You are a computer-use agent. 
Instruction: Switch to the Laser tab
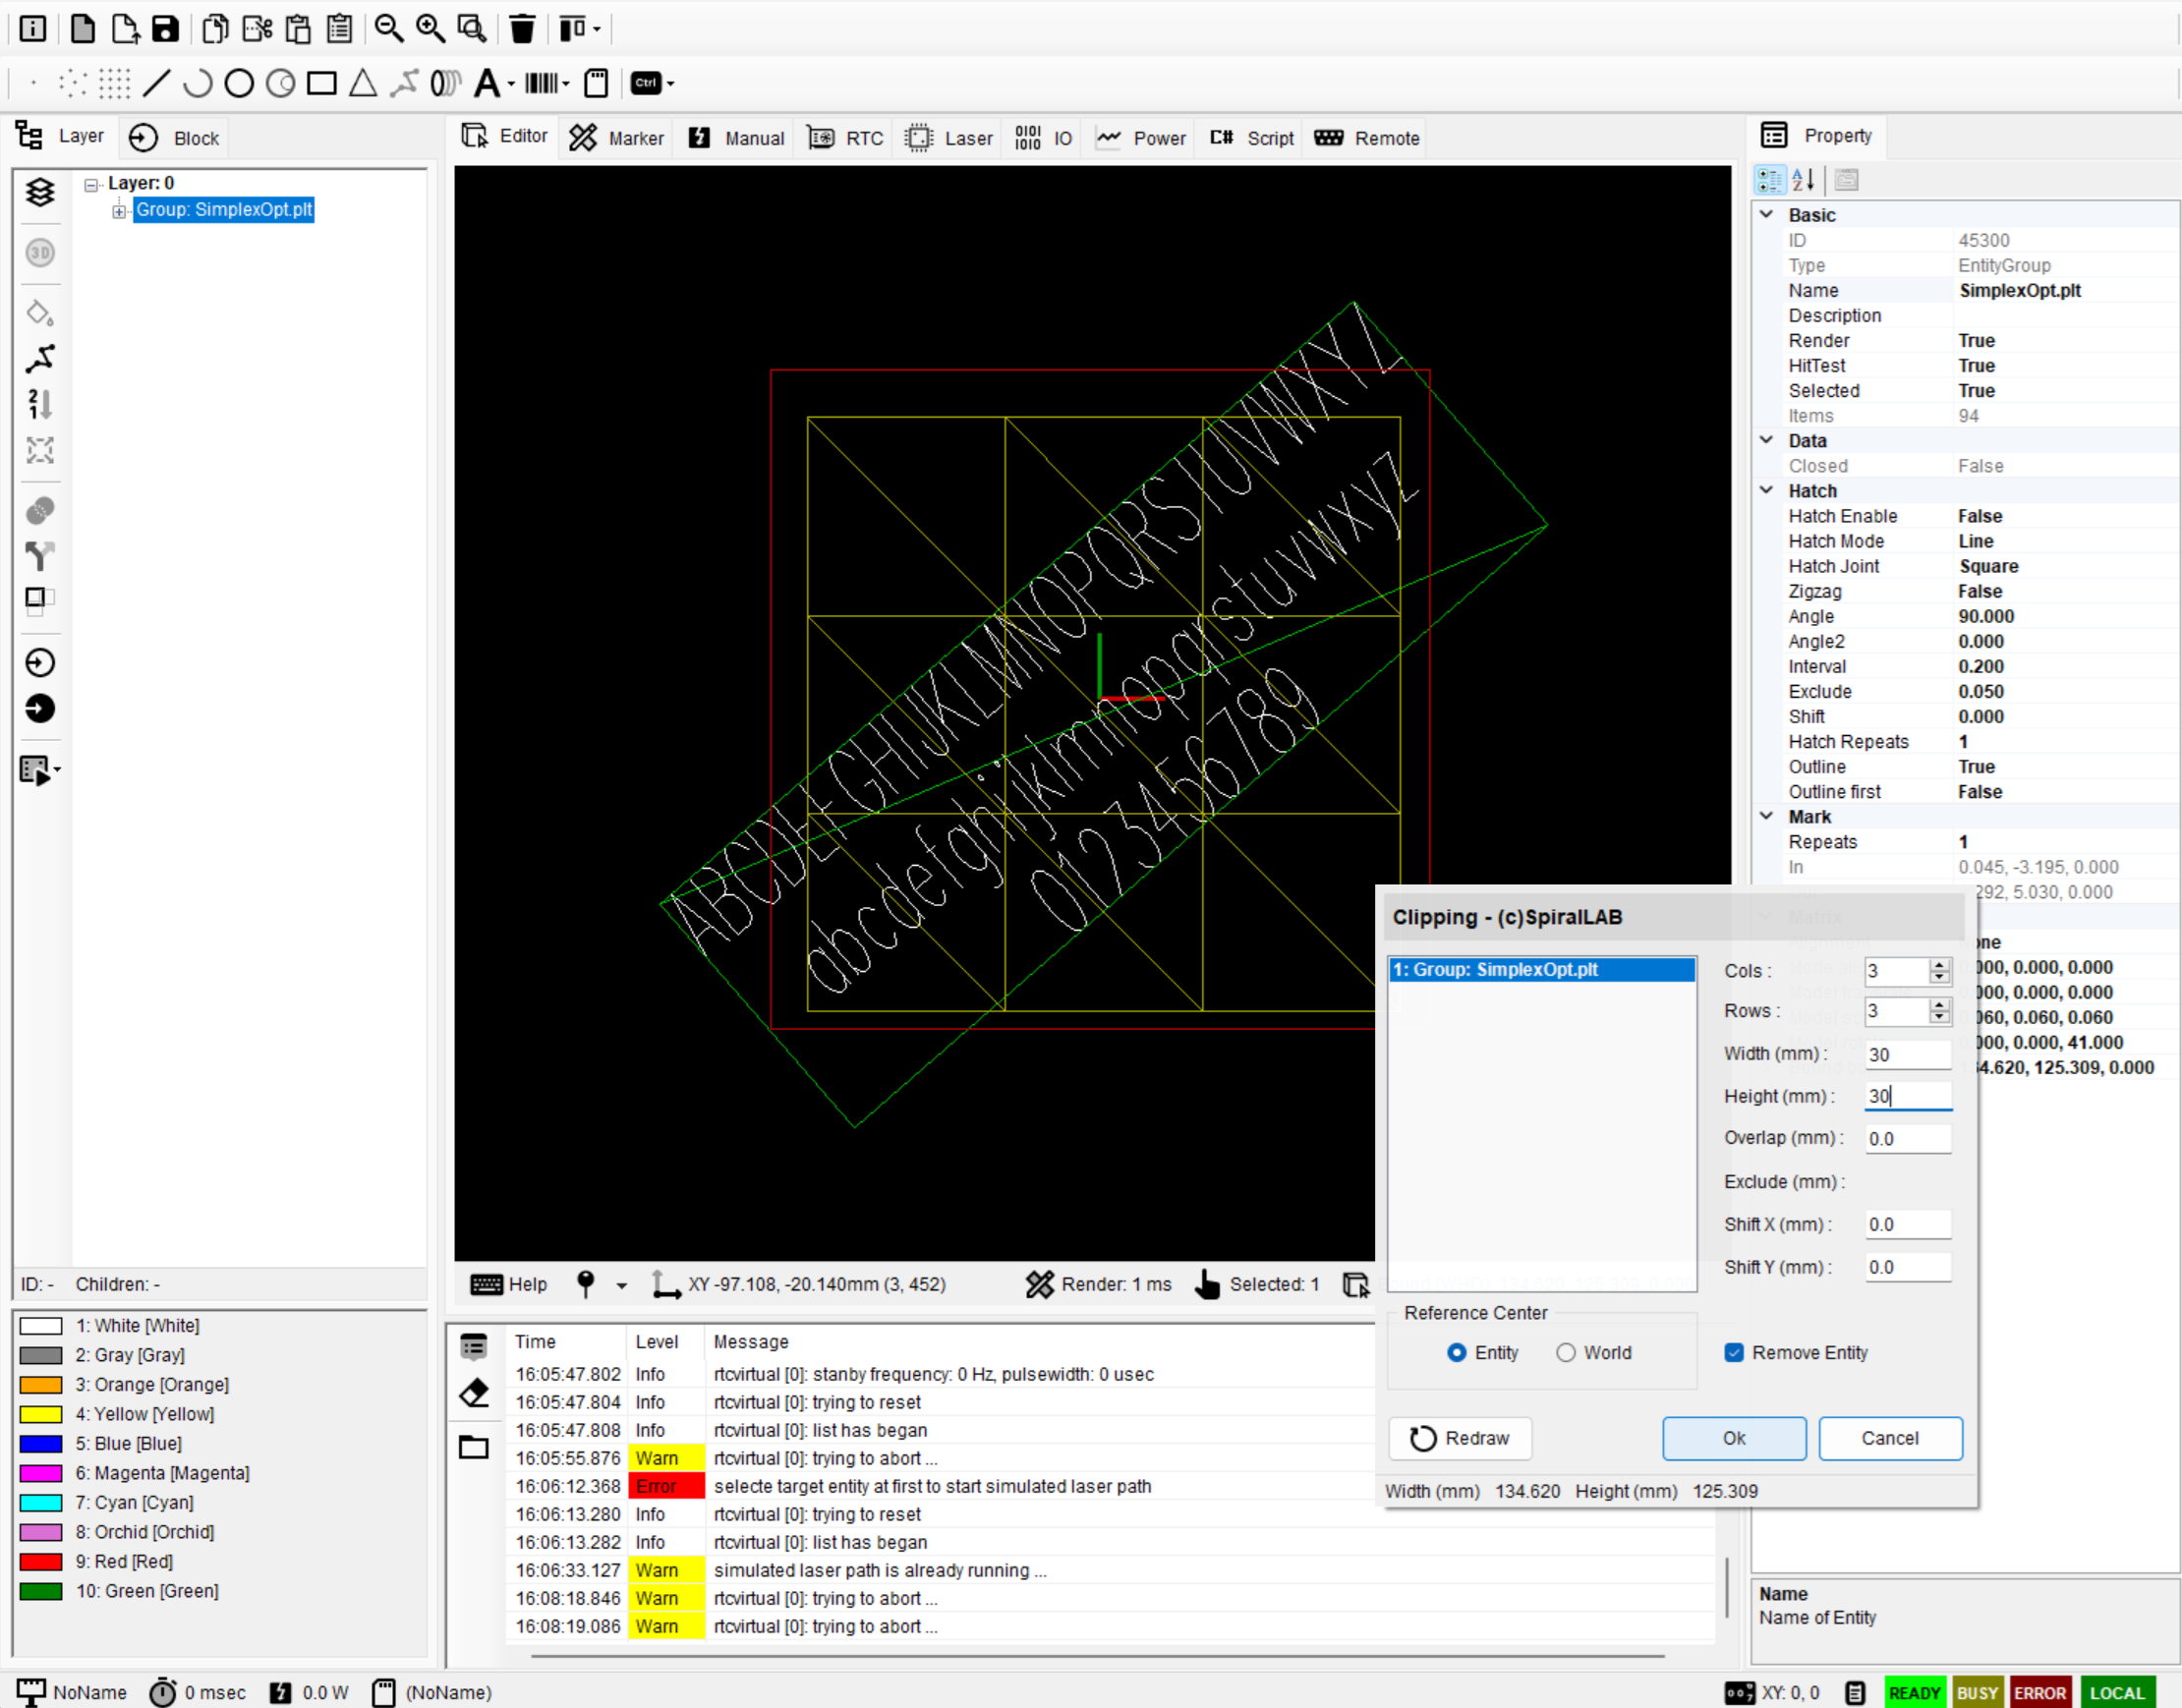[x=949, y=138]
